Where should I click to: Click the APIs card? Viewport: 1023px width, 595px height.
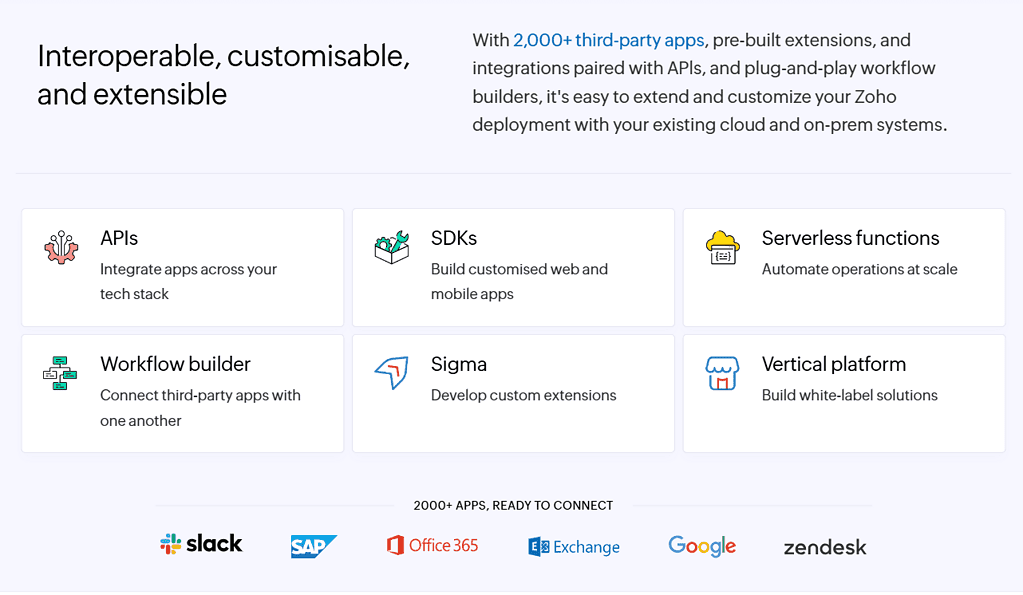[x=182, y=267]
